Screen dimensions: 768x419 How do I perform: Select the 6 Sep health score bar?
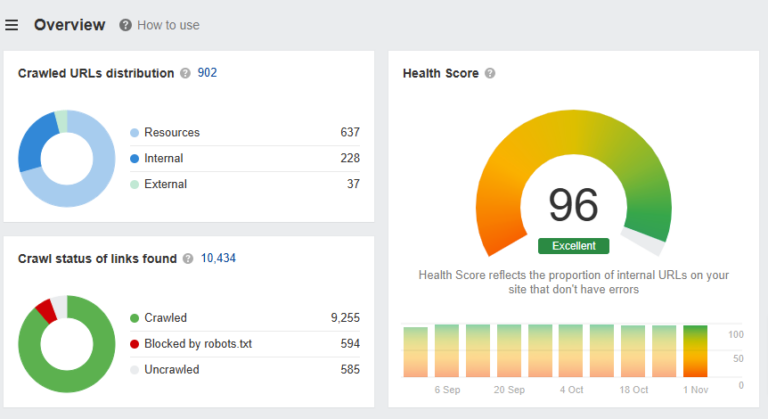click(x=447, y=351)
